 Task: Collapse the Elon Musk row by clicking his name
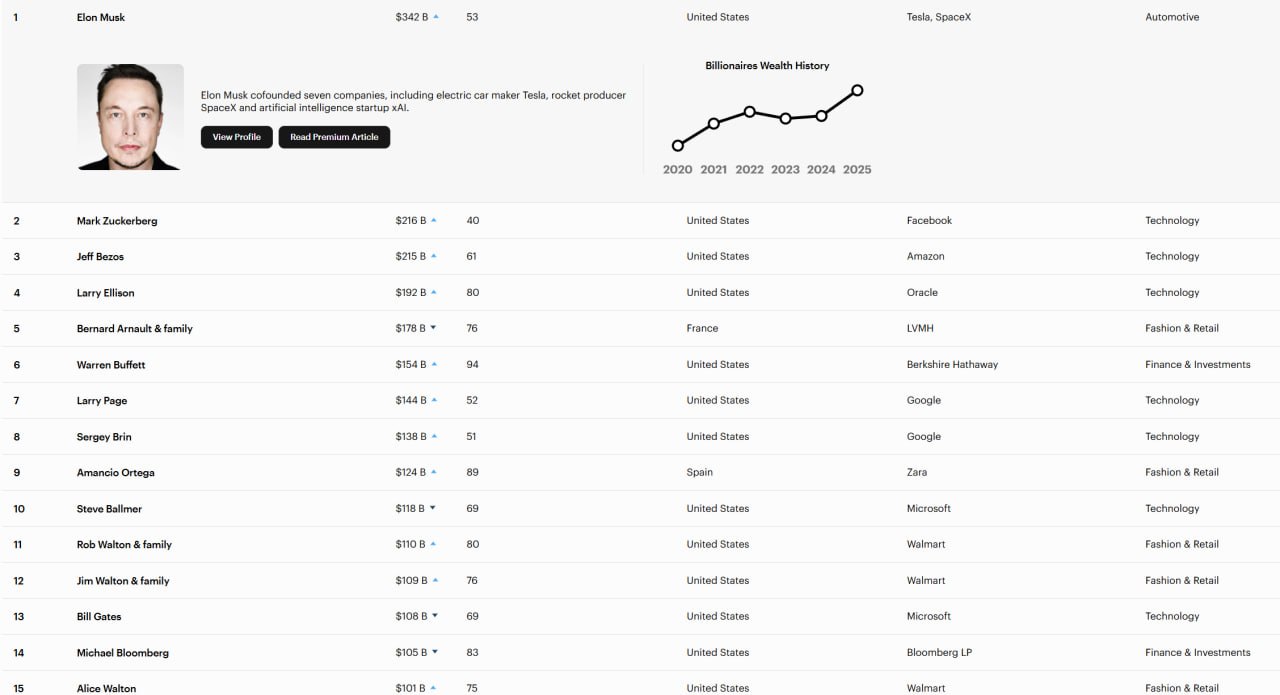click(x=101, y=17)
